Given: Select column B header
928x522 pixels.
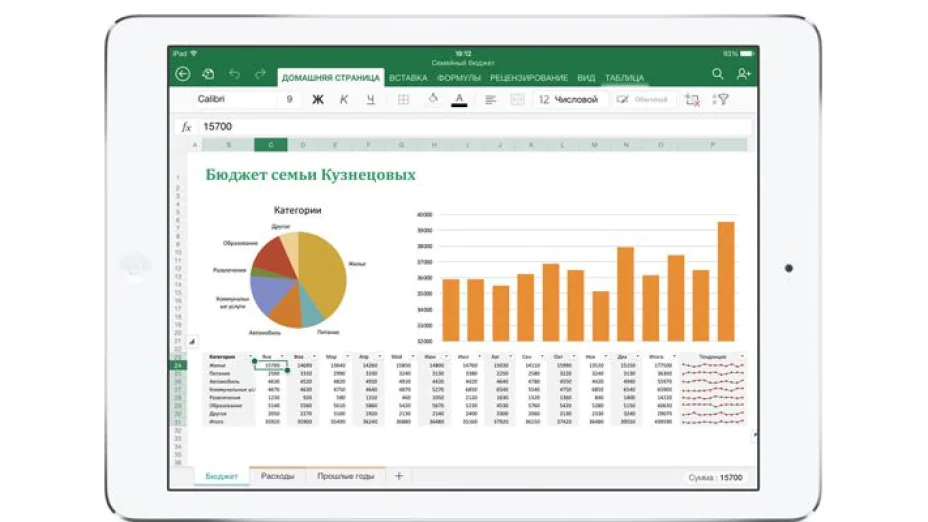Looking at the screenshot, I should 228,145.
